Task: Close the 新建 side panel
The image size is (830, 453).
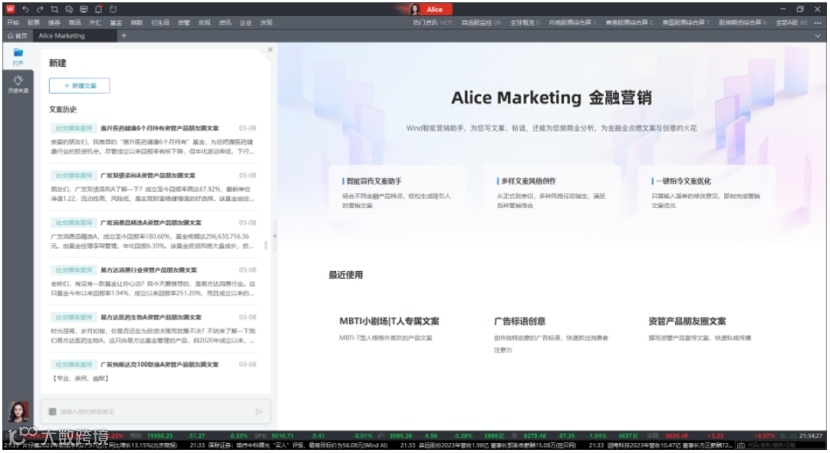Action: pos(270,49)
